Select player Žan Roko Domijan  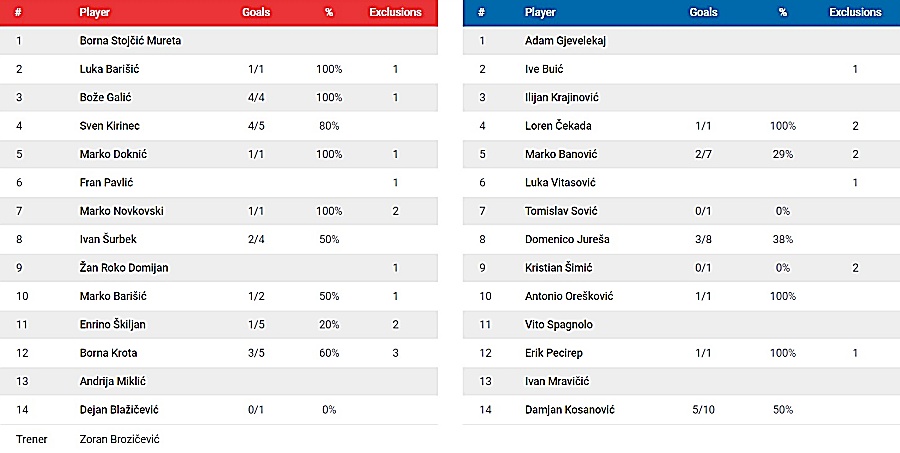tap(122, 268)
